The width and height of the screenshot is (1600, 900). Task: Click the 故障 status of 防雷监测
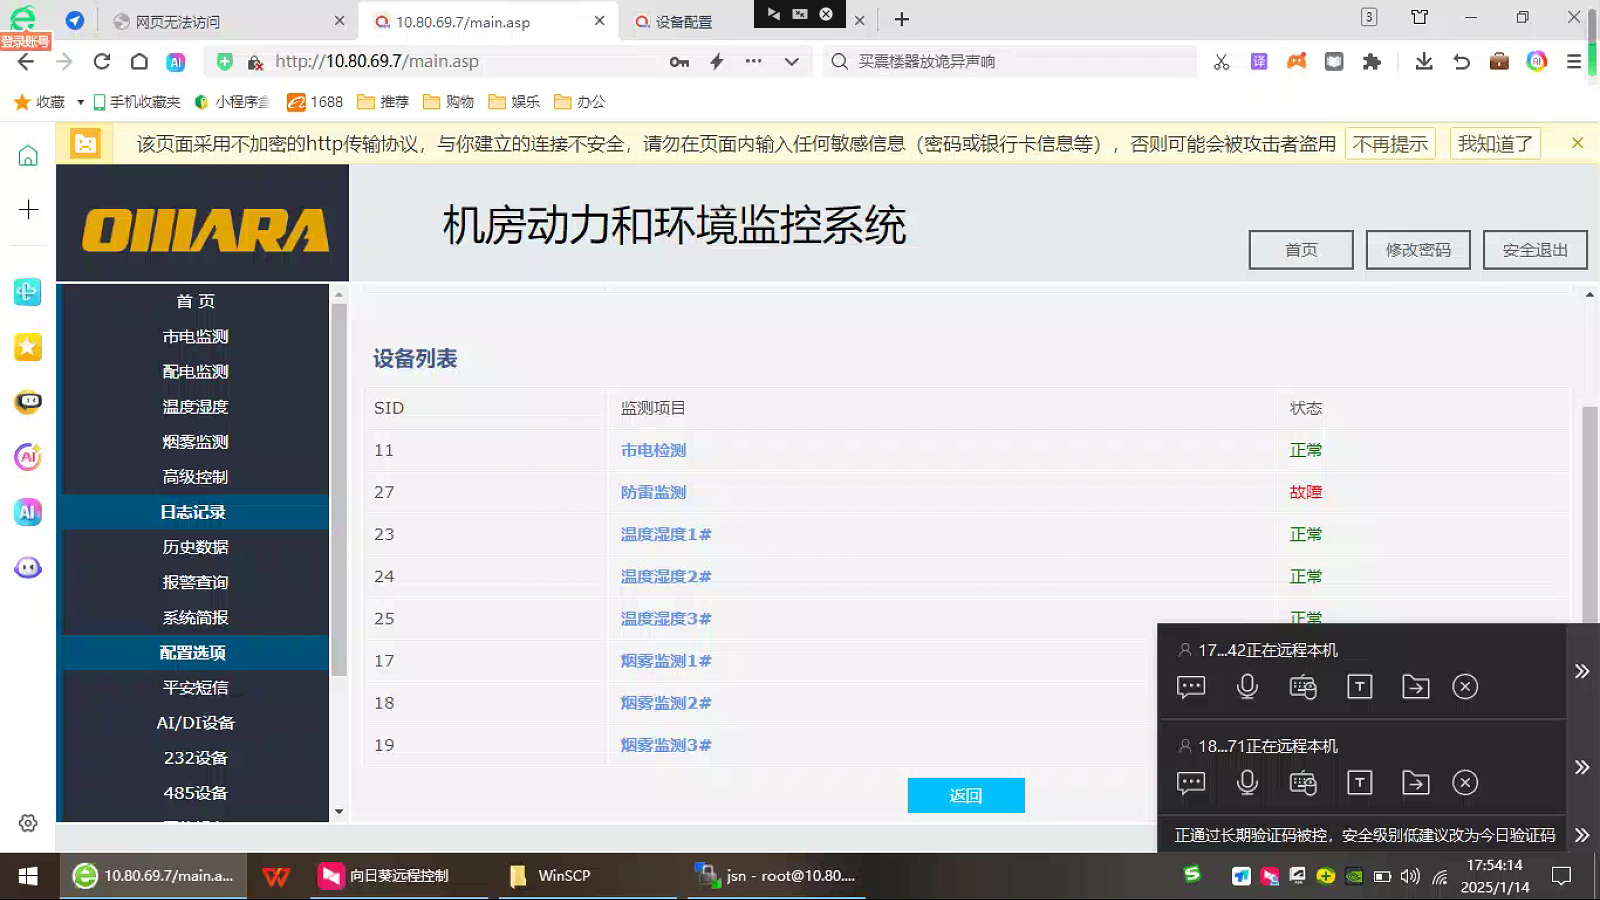pos(1306,492)
